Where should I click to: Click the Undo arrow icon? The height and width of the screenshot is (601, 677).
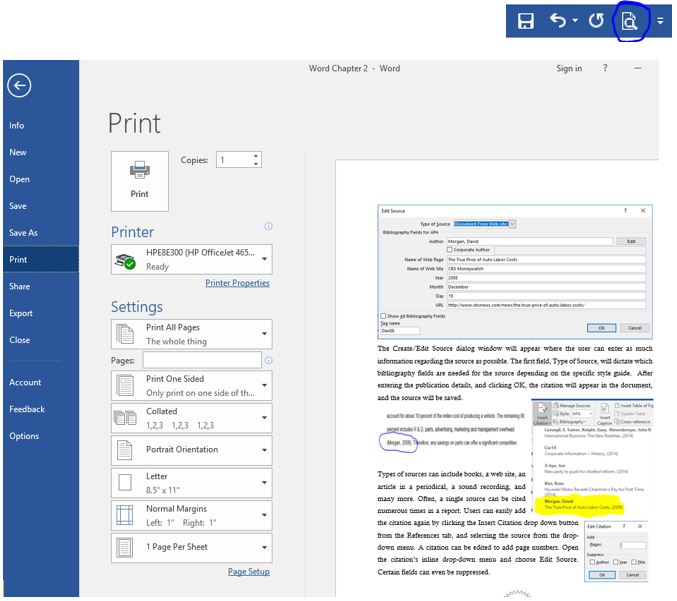point(558,21)
